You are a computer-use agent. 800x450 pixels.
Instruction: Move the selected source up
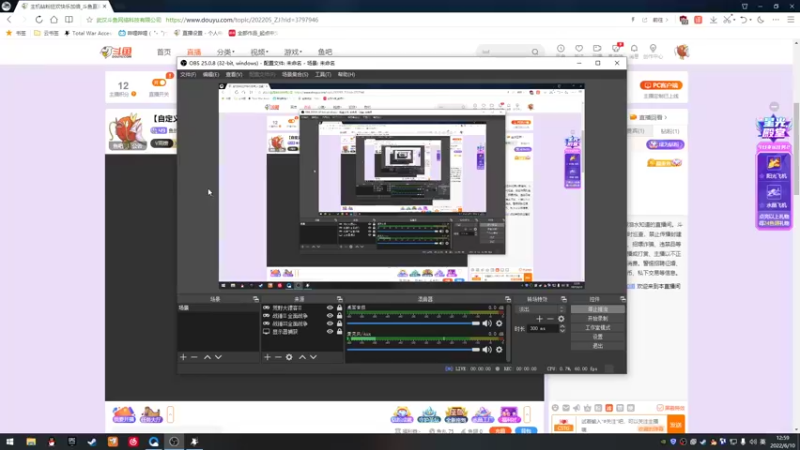(x=302, y=357)
